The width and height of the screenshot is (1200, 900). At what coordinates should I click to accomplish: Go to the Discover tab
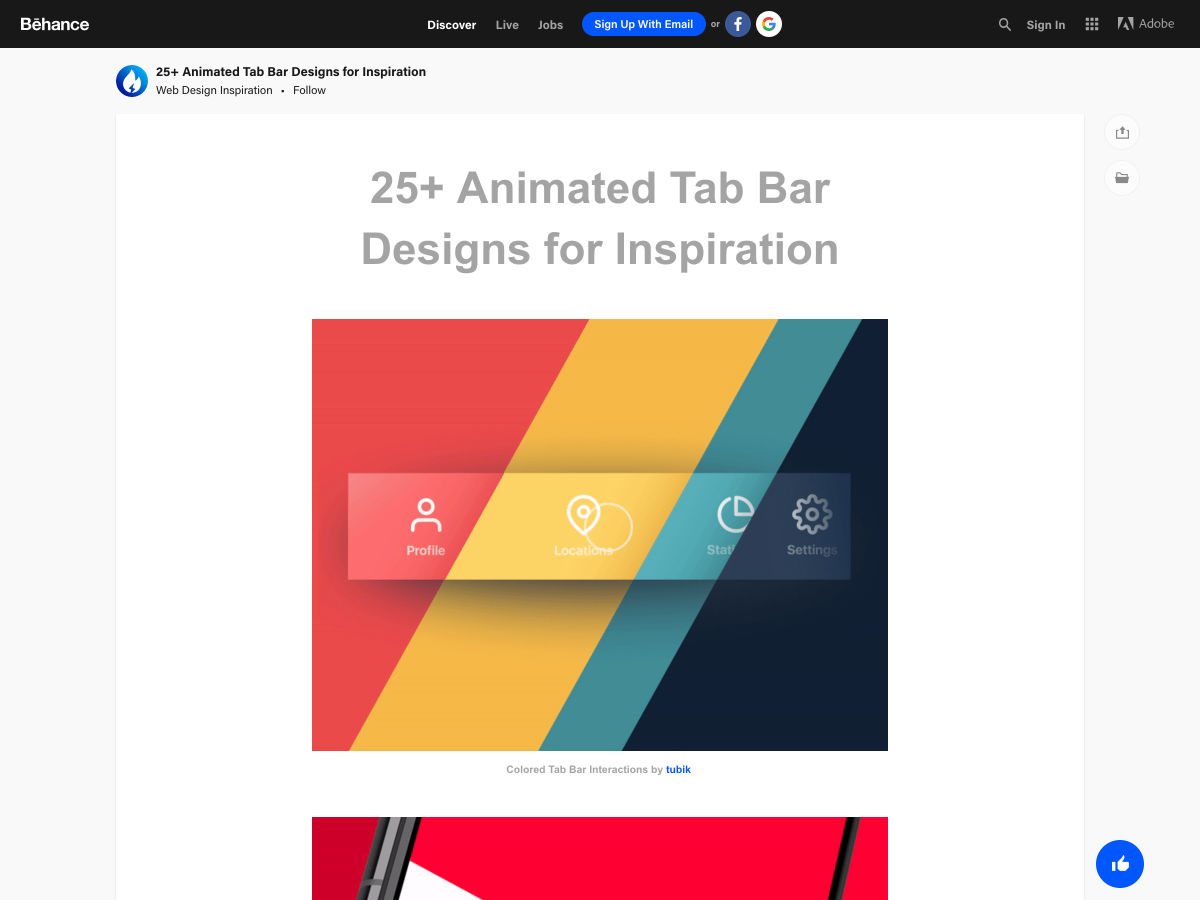(452, 25)
